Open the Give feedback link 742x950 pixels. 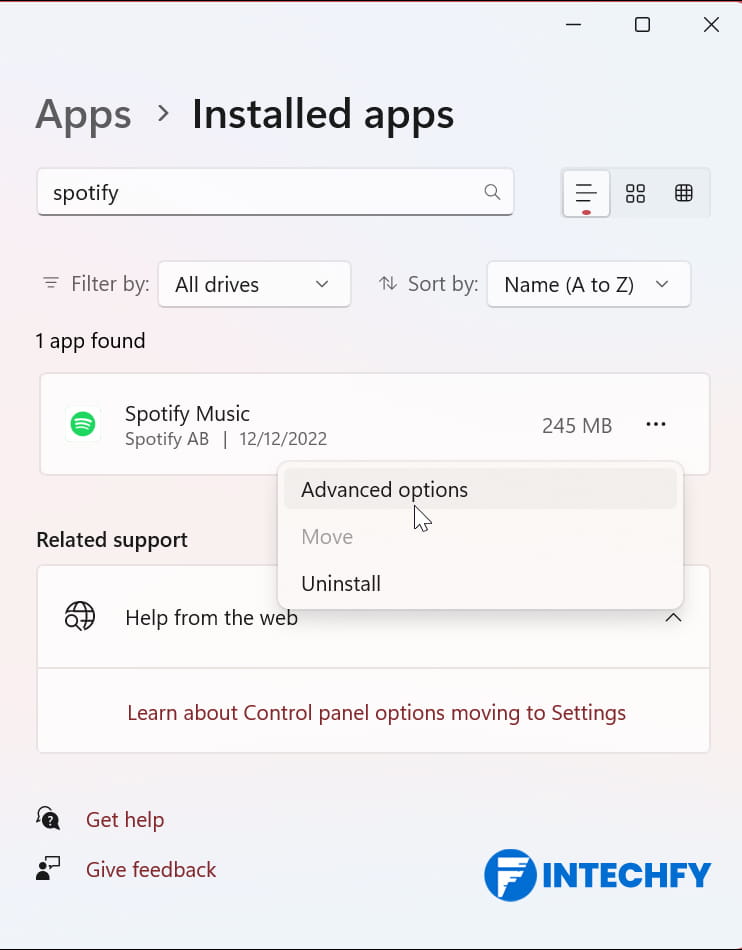(x=151, y=869)
